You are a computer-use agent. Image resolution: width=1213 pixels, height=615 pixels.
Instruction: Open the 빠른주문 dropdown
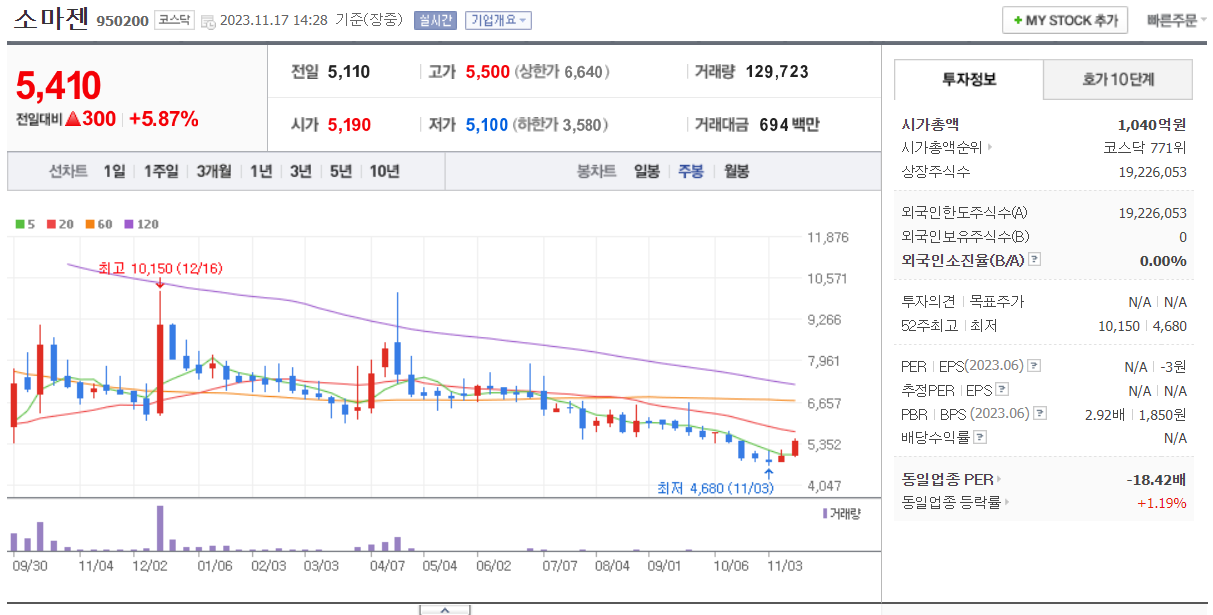[x=1177, y=21]
